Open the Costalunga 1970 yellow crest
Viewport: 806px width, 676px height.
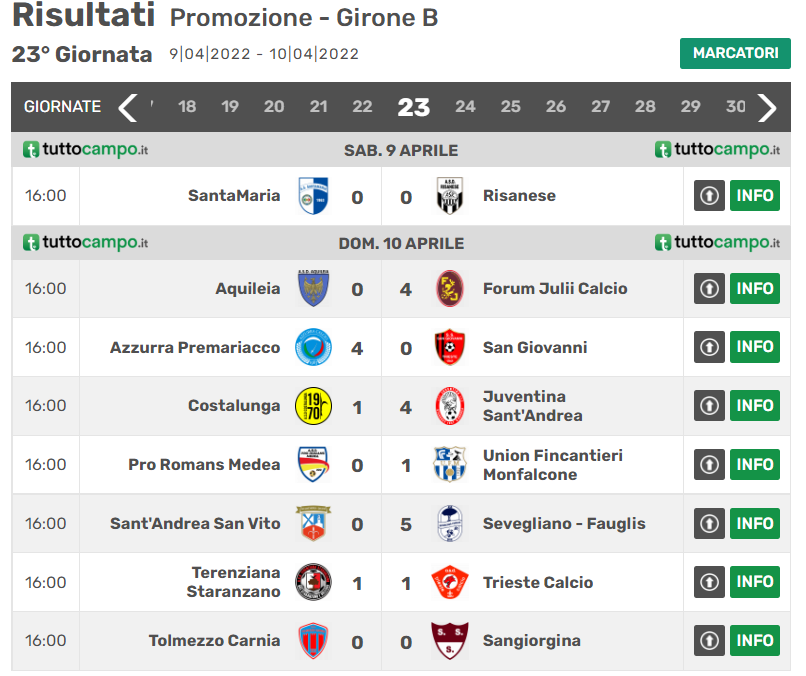coord(313,406)
